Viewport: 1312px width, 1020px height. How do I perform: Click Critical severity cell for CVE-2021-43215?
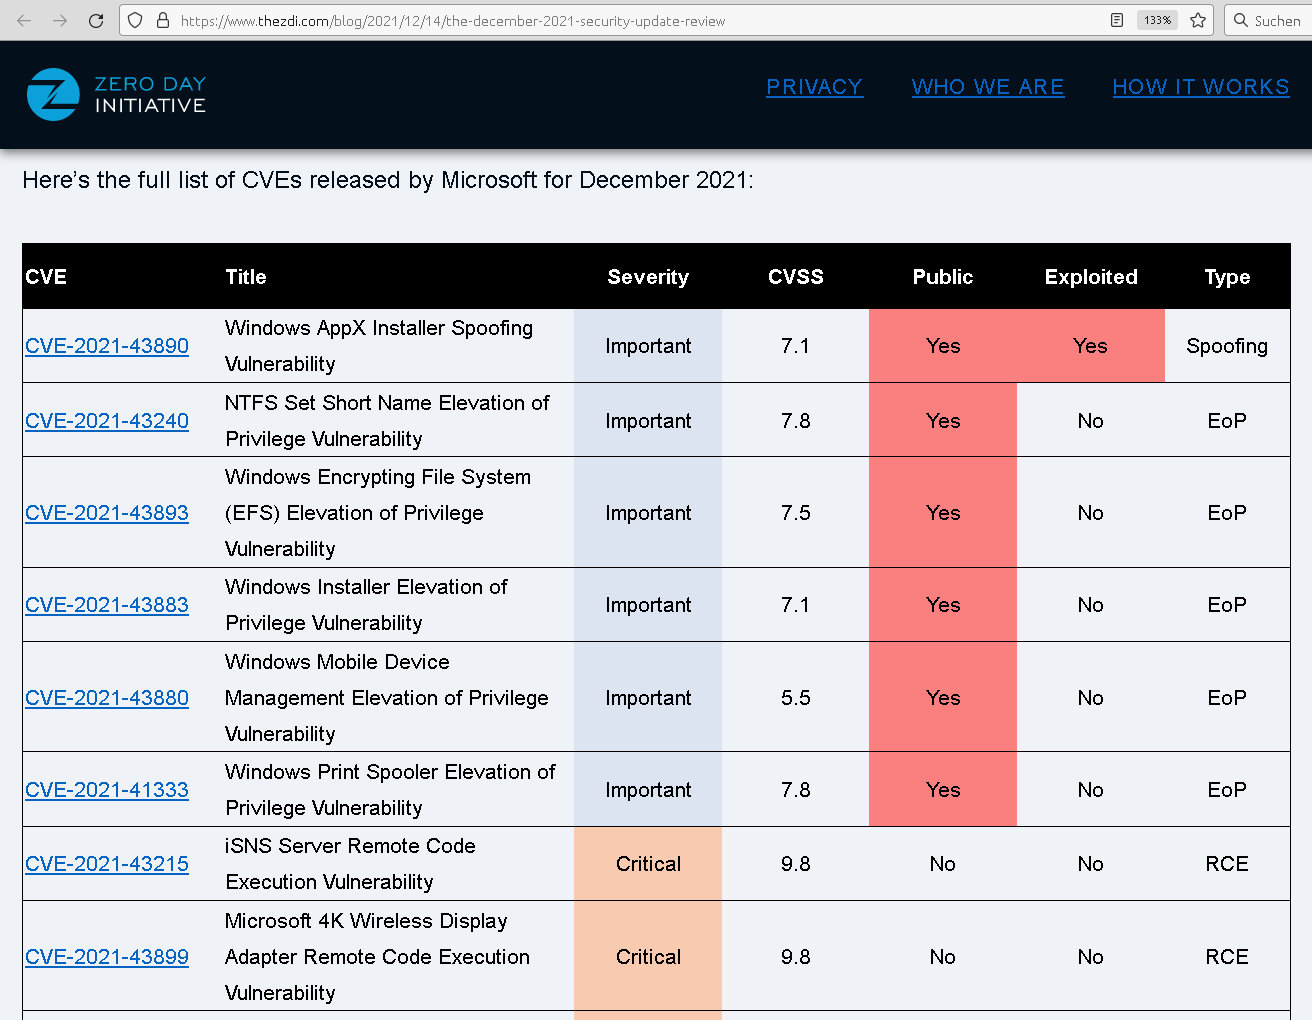click(648, 864)
